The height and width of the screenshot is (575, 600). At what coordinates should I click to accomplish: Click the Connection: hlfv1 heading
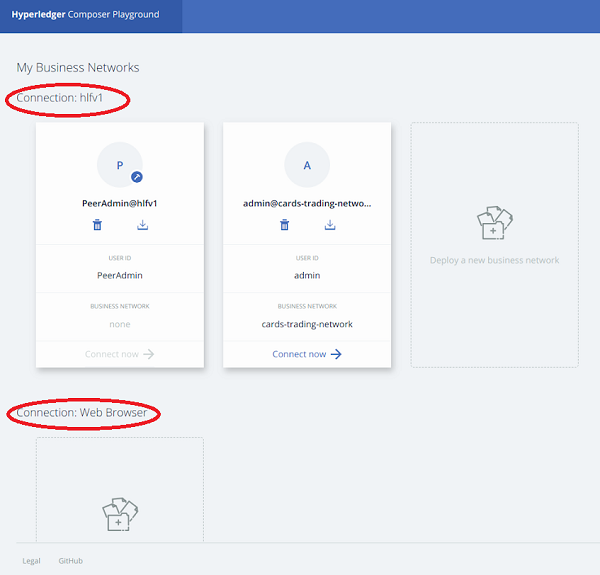[x=60, y=98]
